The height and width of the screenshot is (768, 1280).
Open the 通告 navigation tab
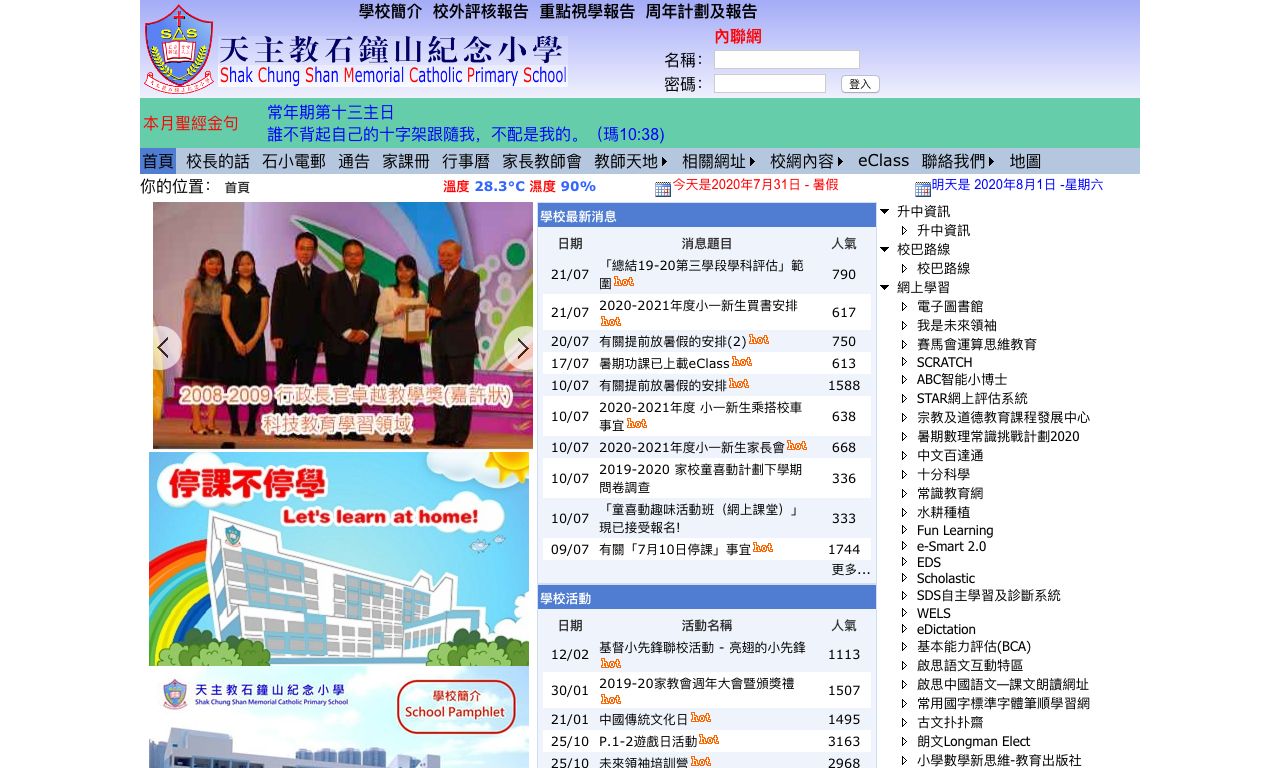353,160
